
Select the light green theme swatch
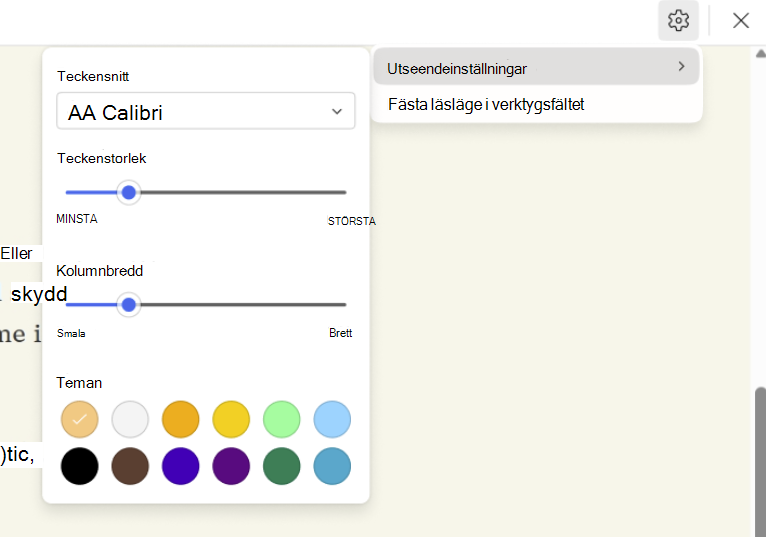(x=281, y=419)
